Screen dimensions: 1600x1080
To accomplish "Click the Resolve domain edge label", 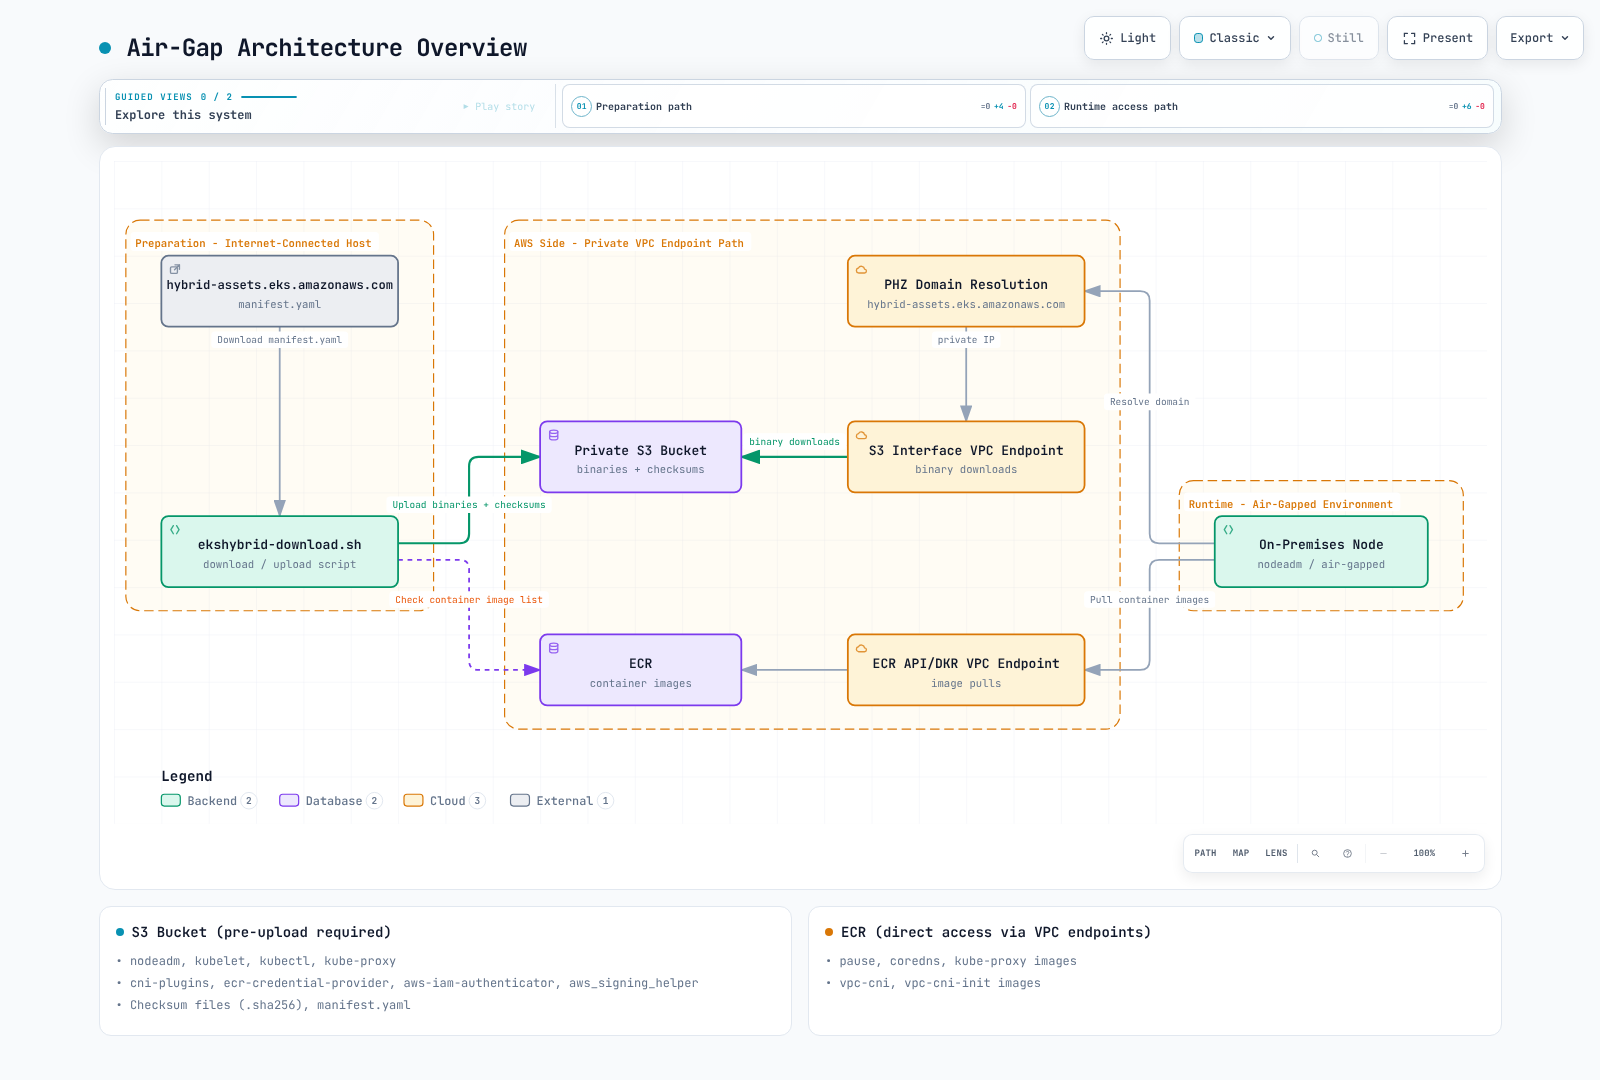I will [x=1150, y=402].
